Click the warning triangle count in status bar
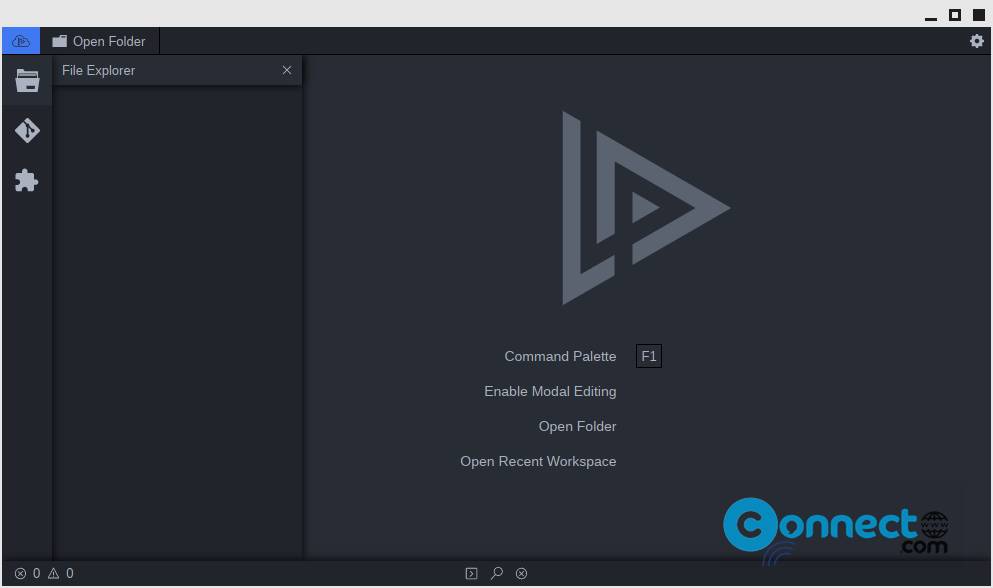 pos(61,573)
